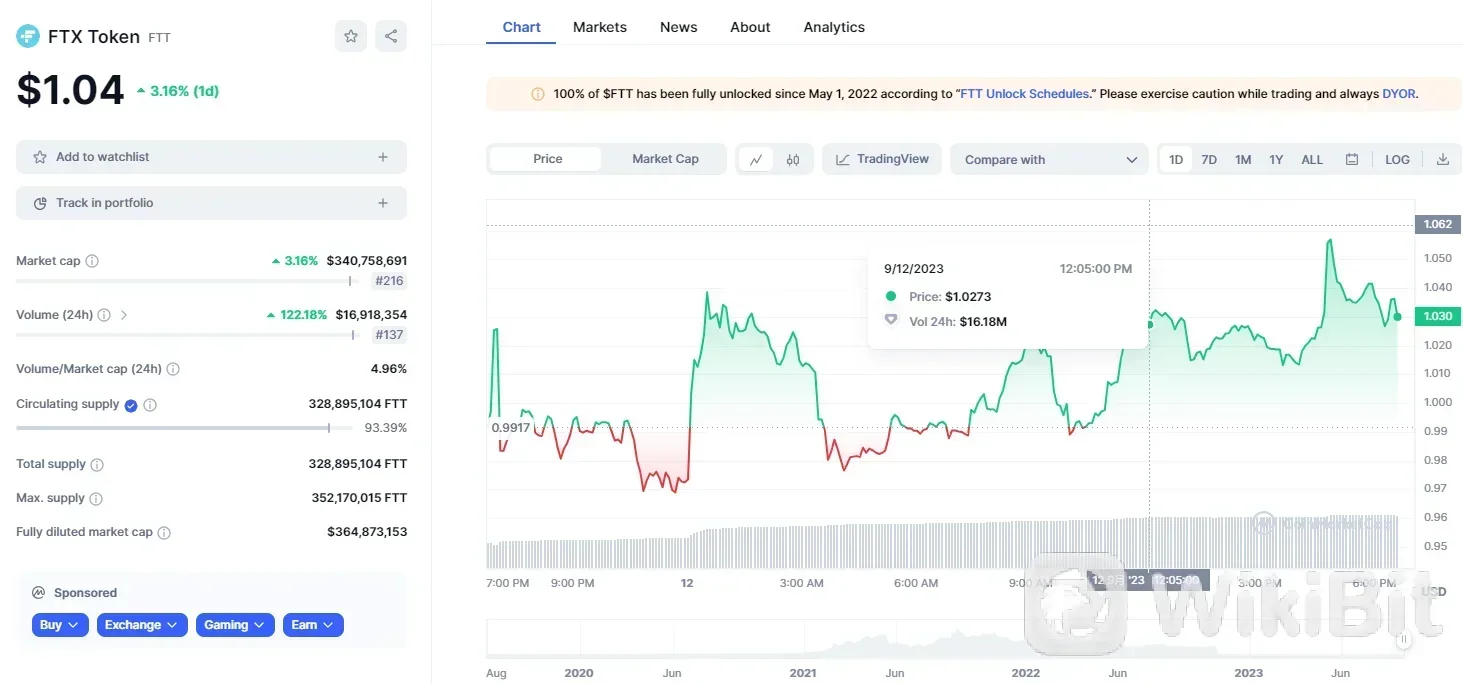Open the Markets tab
Viewport: 1463px width, 684px height.
pyautogui.click(x=600, y=27)
